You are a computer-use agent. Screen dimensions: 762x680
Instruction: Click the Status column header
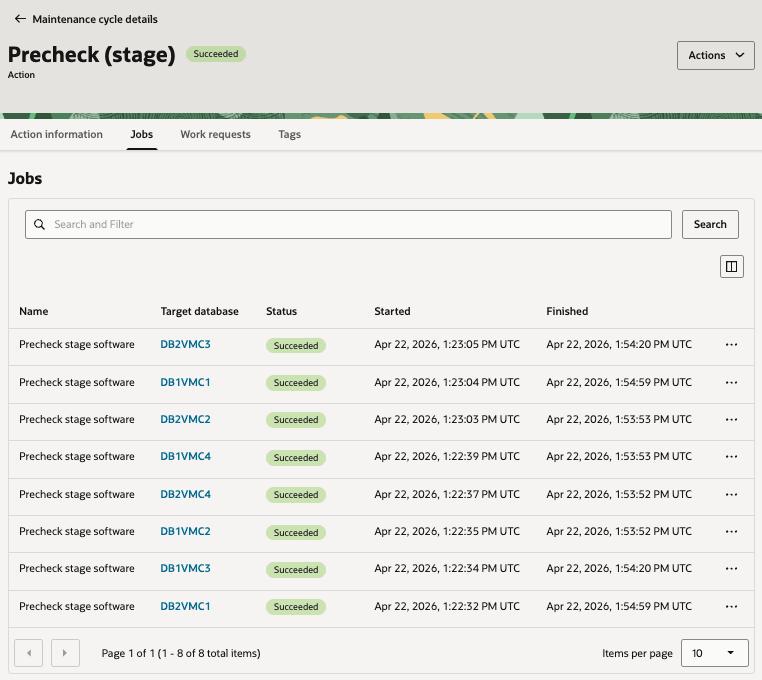281,311
